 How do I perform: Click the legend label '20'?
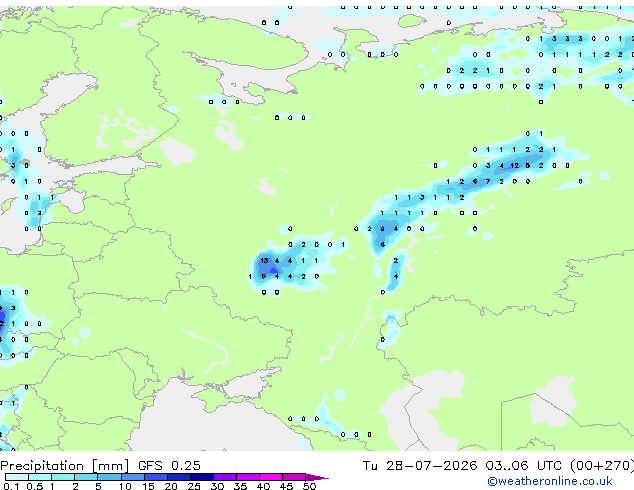(x=171, y=486)
